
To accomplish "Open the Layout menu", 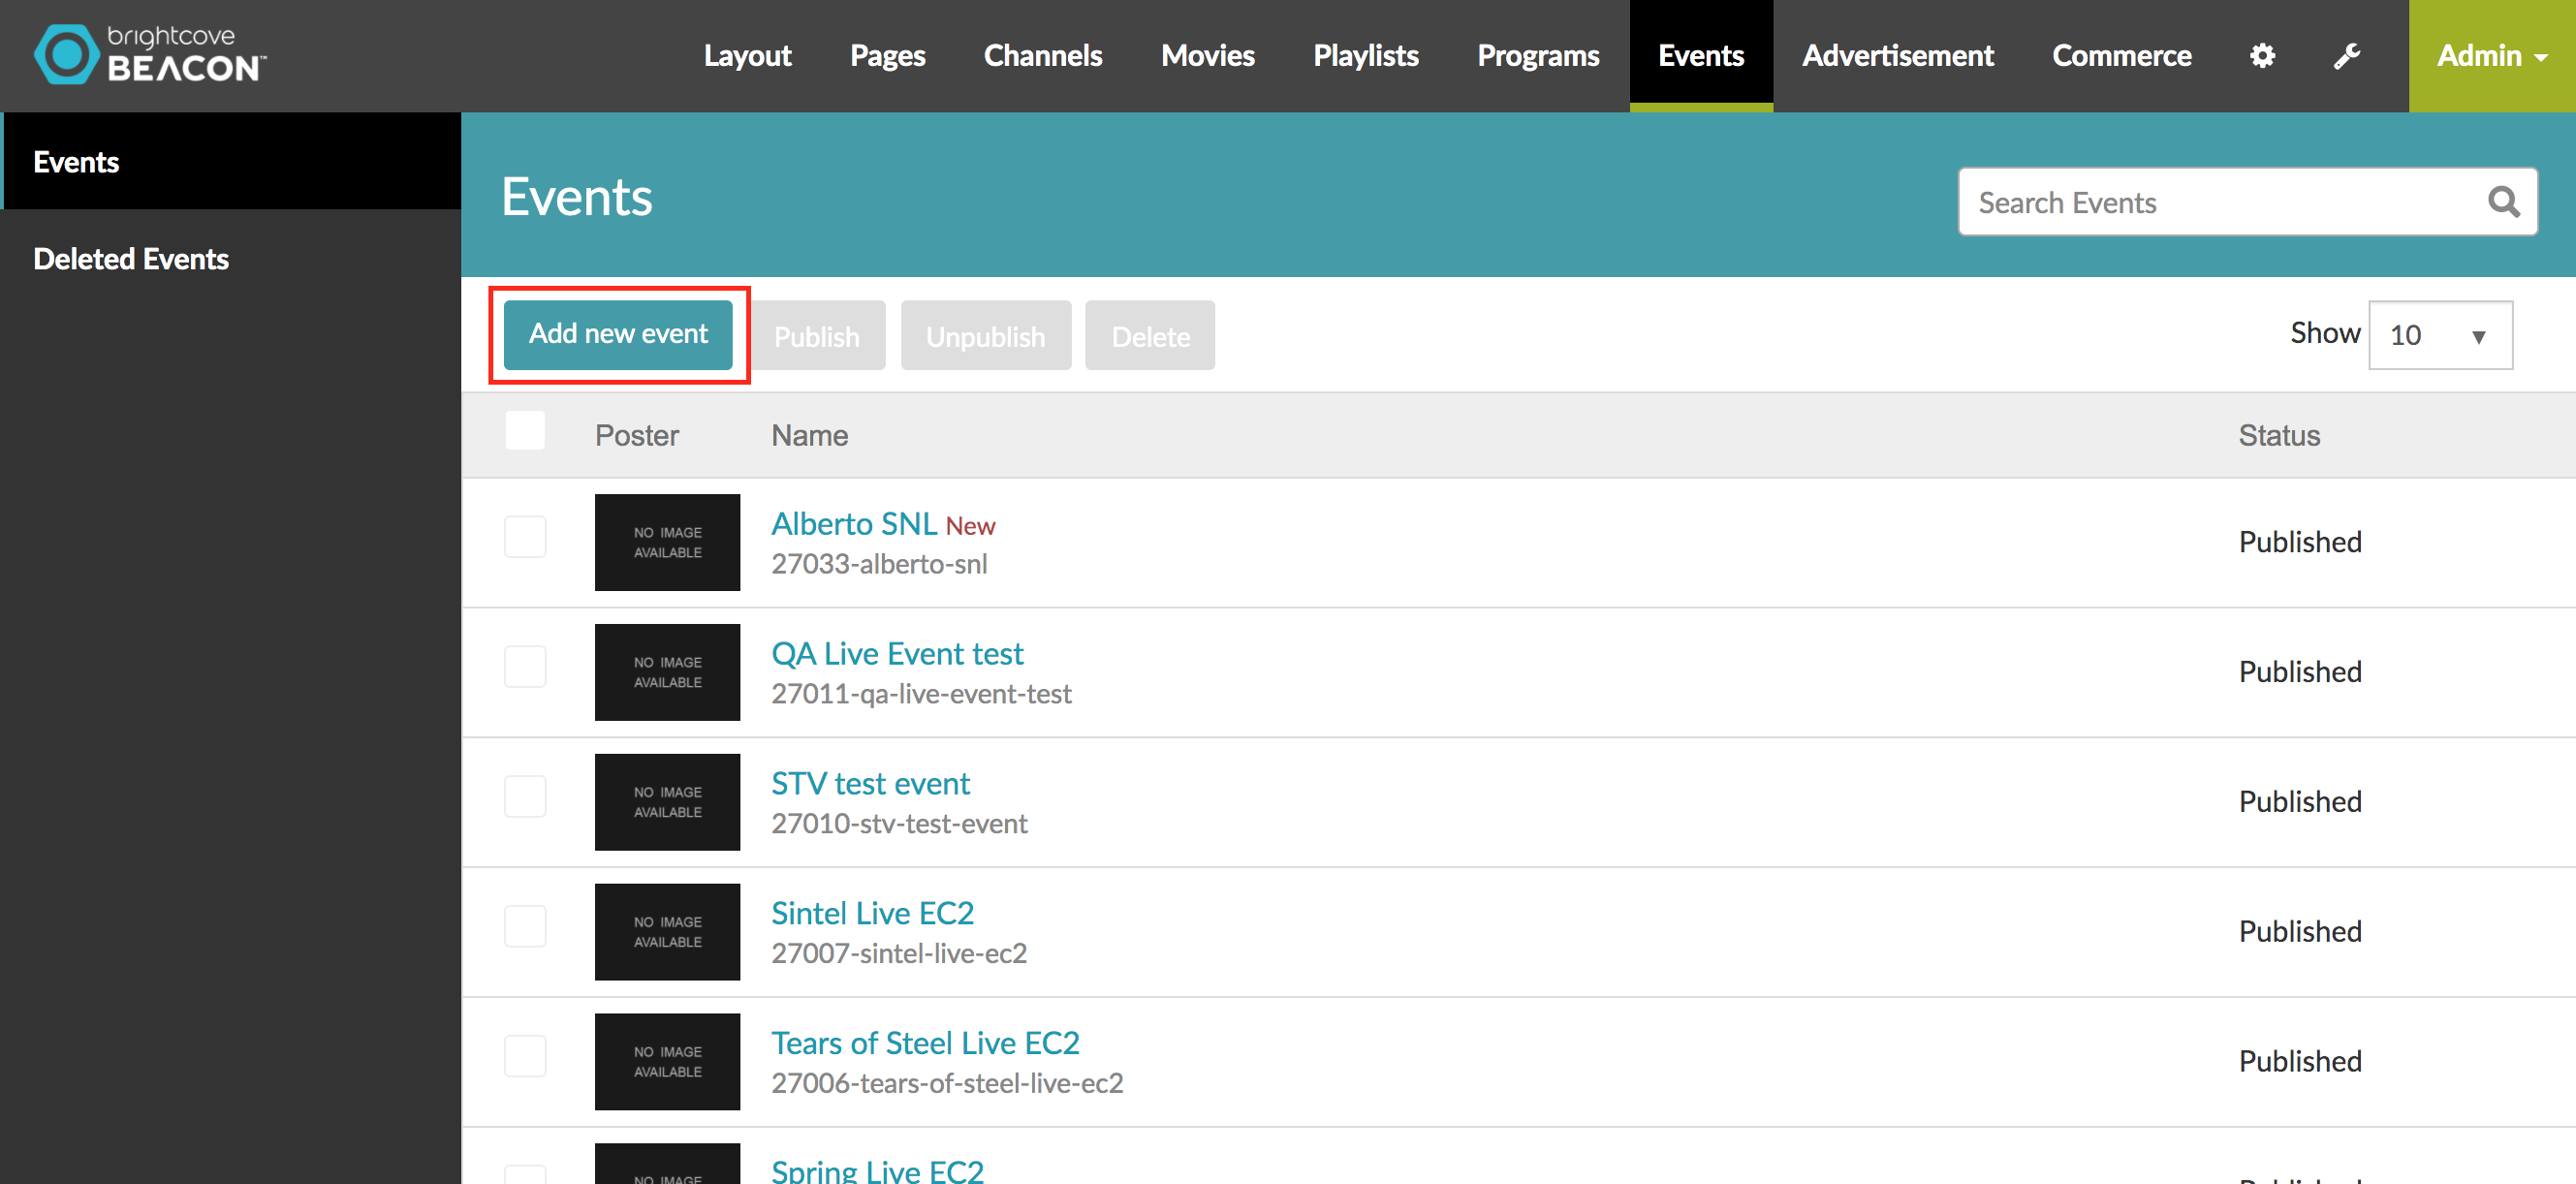I will click(x=747, y=56).
